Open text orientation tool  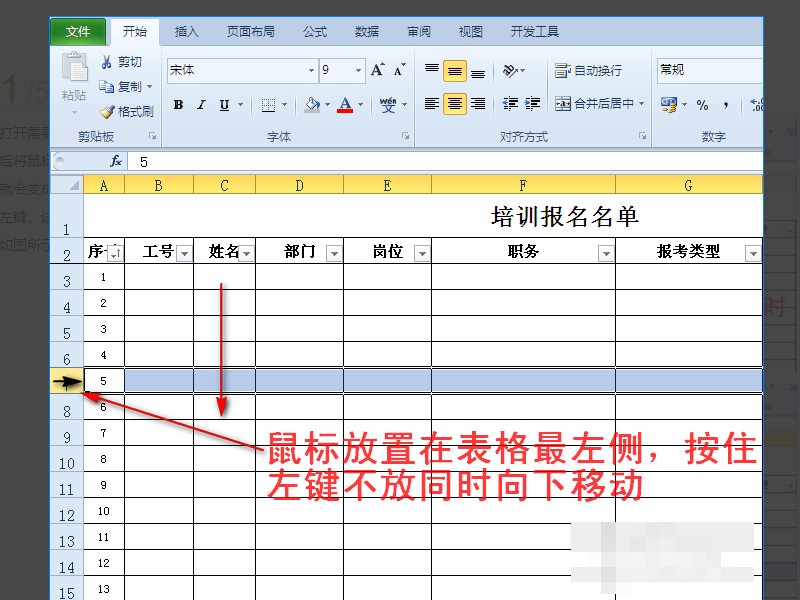(x=510, y=70)
